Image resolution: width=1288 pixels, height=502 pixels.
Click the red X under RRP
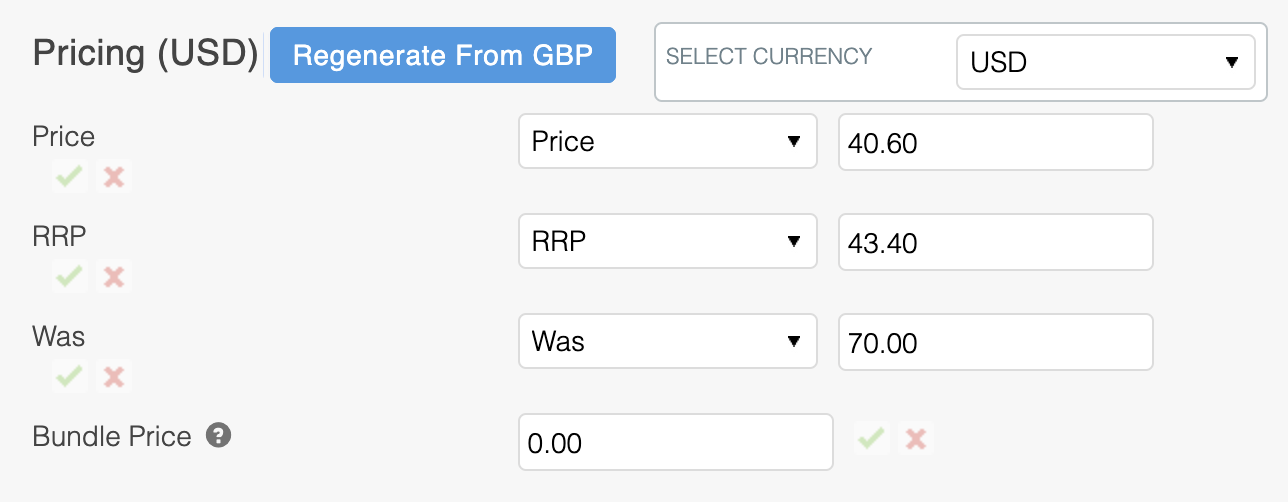point(114,277)
